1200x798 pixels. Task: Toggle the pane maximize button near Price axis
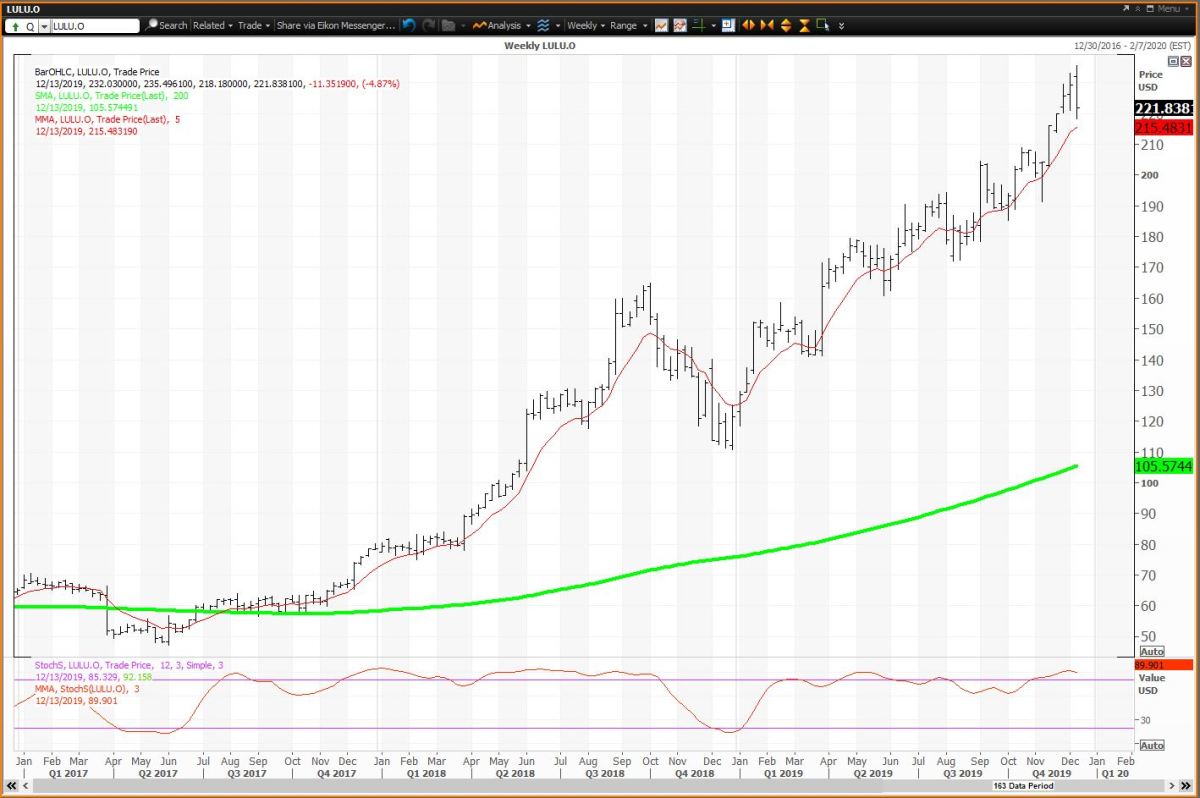pos(1173,61)
